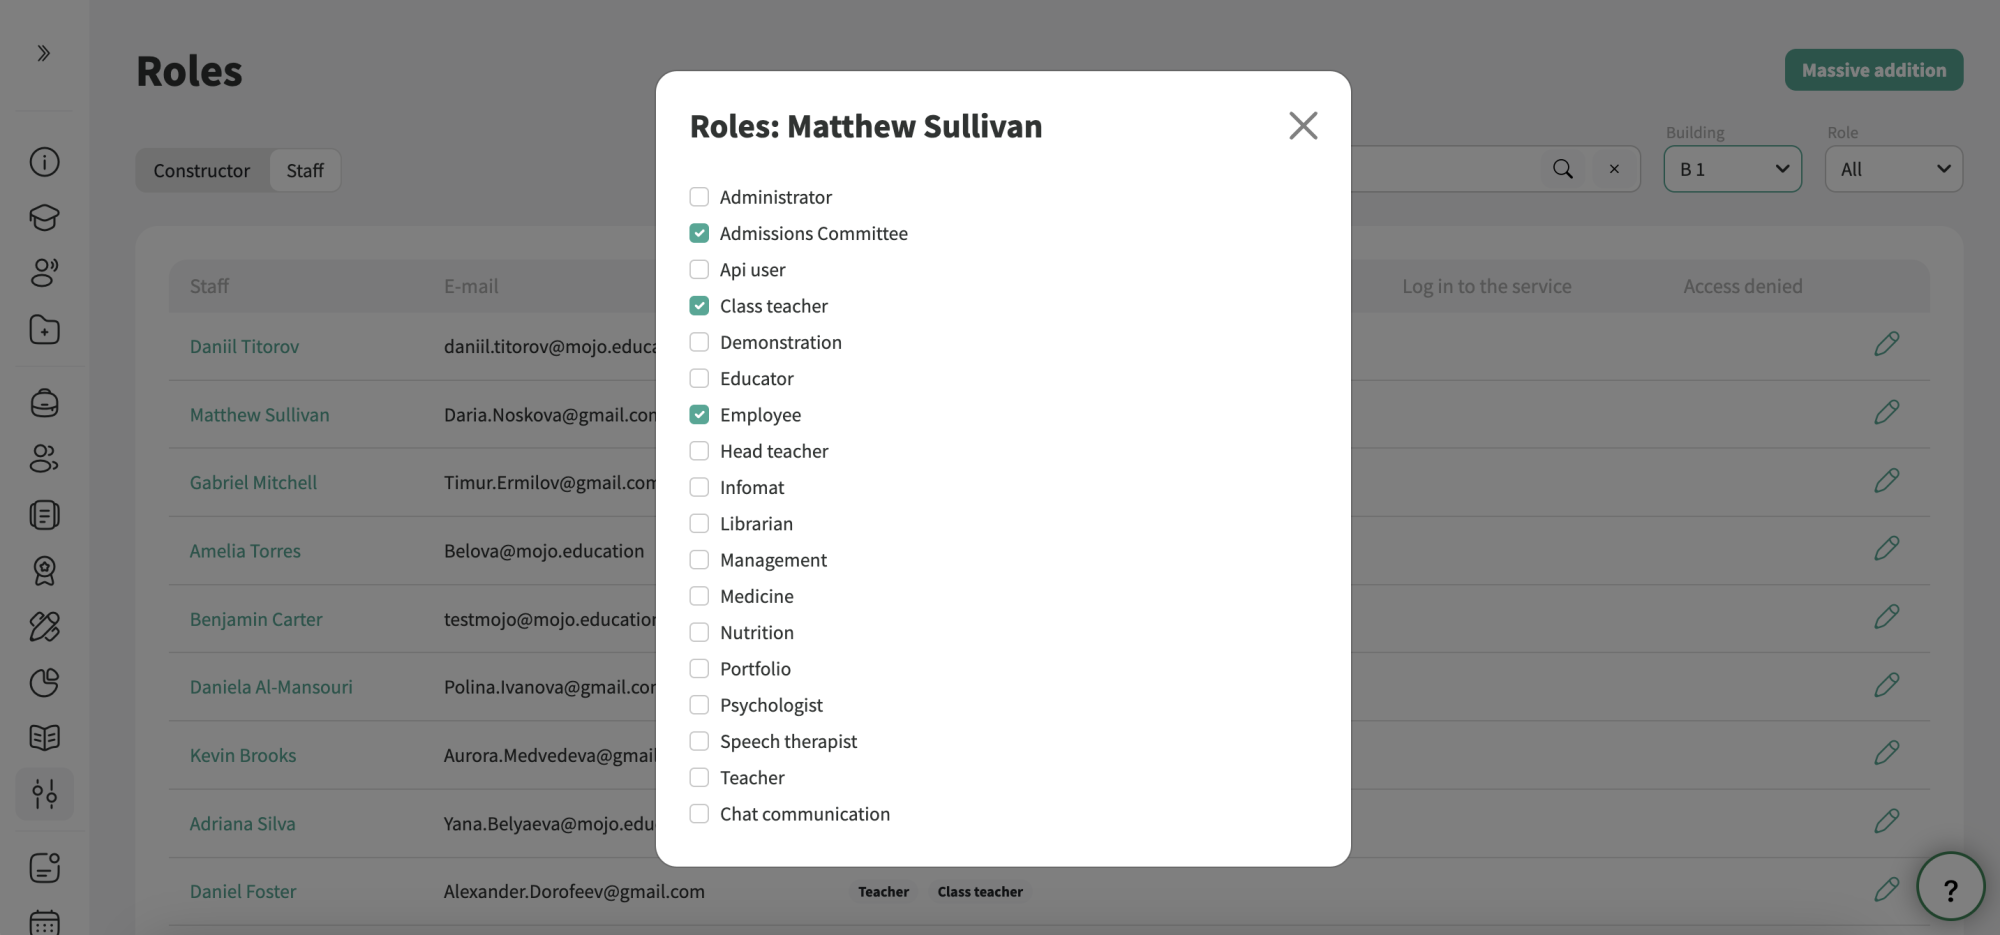The height and width of the screenshot is (935, 2000).
Task: Open the open book icon in sidebar
Action: coord(44,738)
